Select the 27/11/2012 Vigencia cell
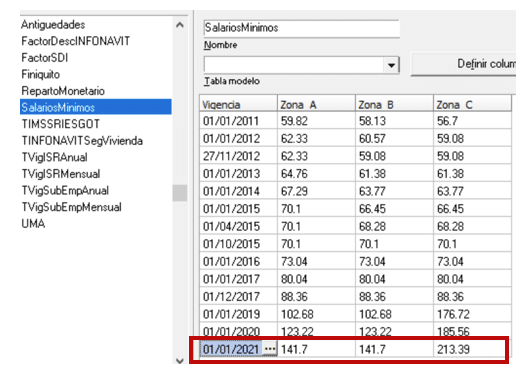This screenshot has height=374, width=523. pyautogui.click(x=238, y=156)
